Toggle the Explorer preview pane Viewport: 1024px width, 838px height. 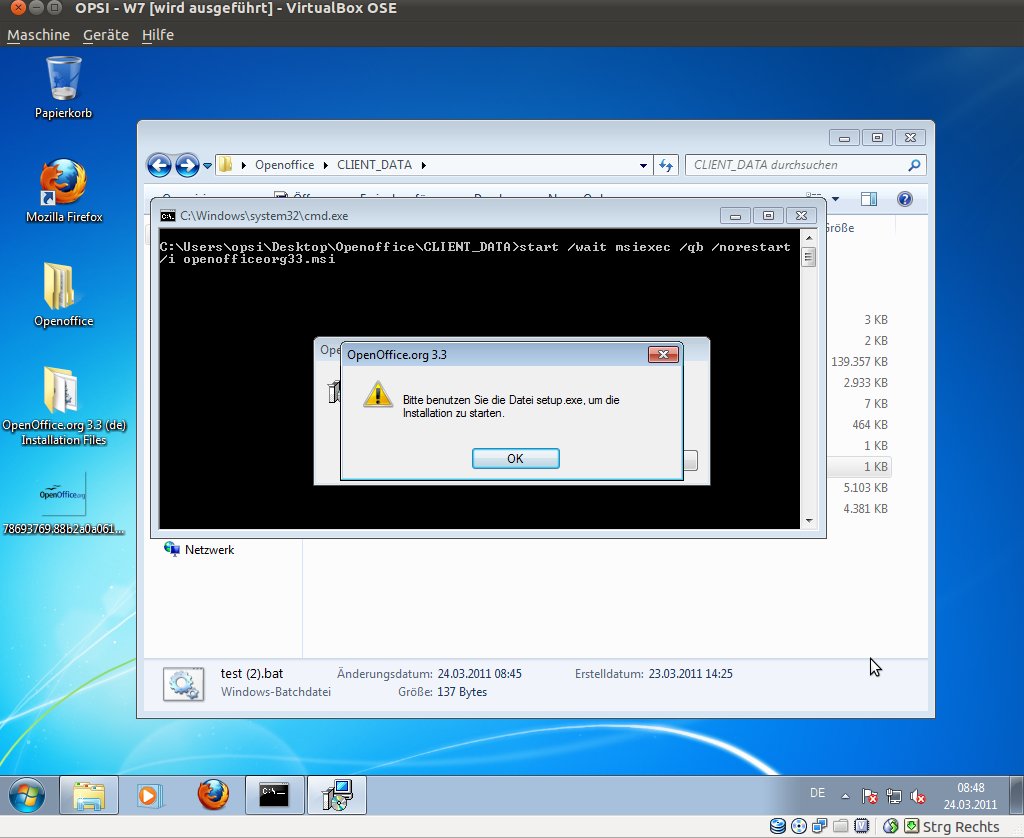tap(869, 199)
